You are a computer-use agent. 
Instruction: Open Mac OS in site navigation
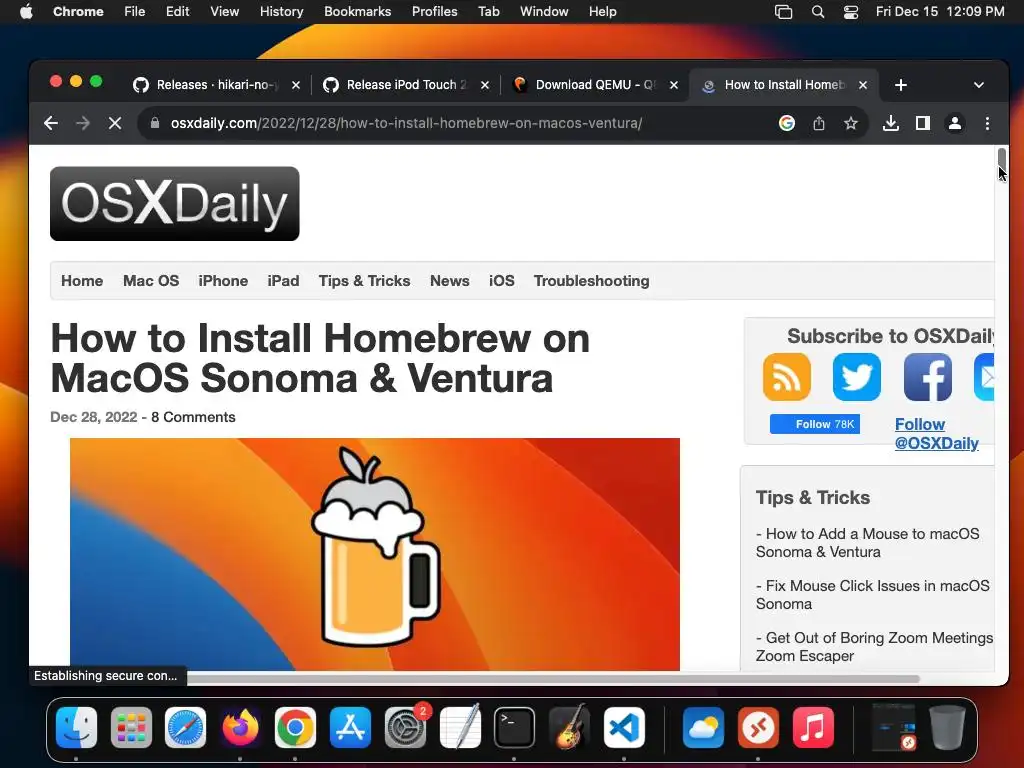151,281
